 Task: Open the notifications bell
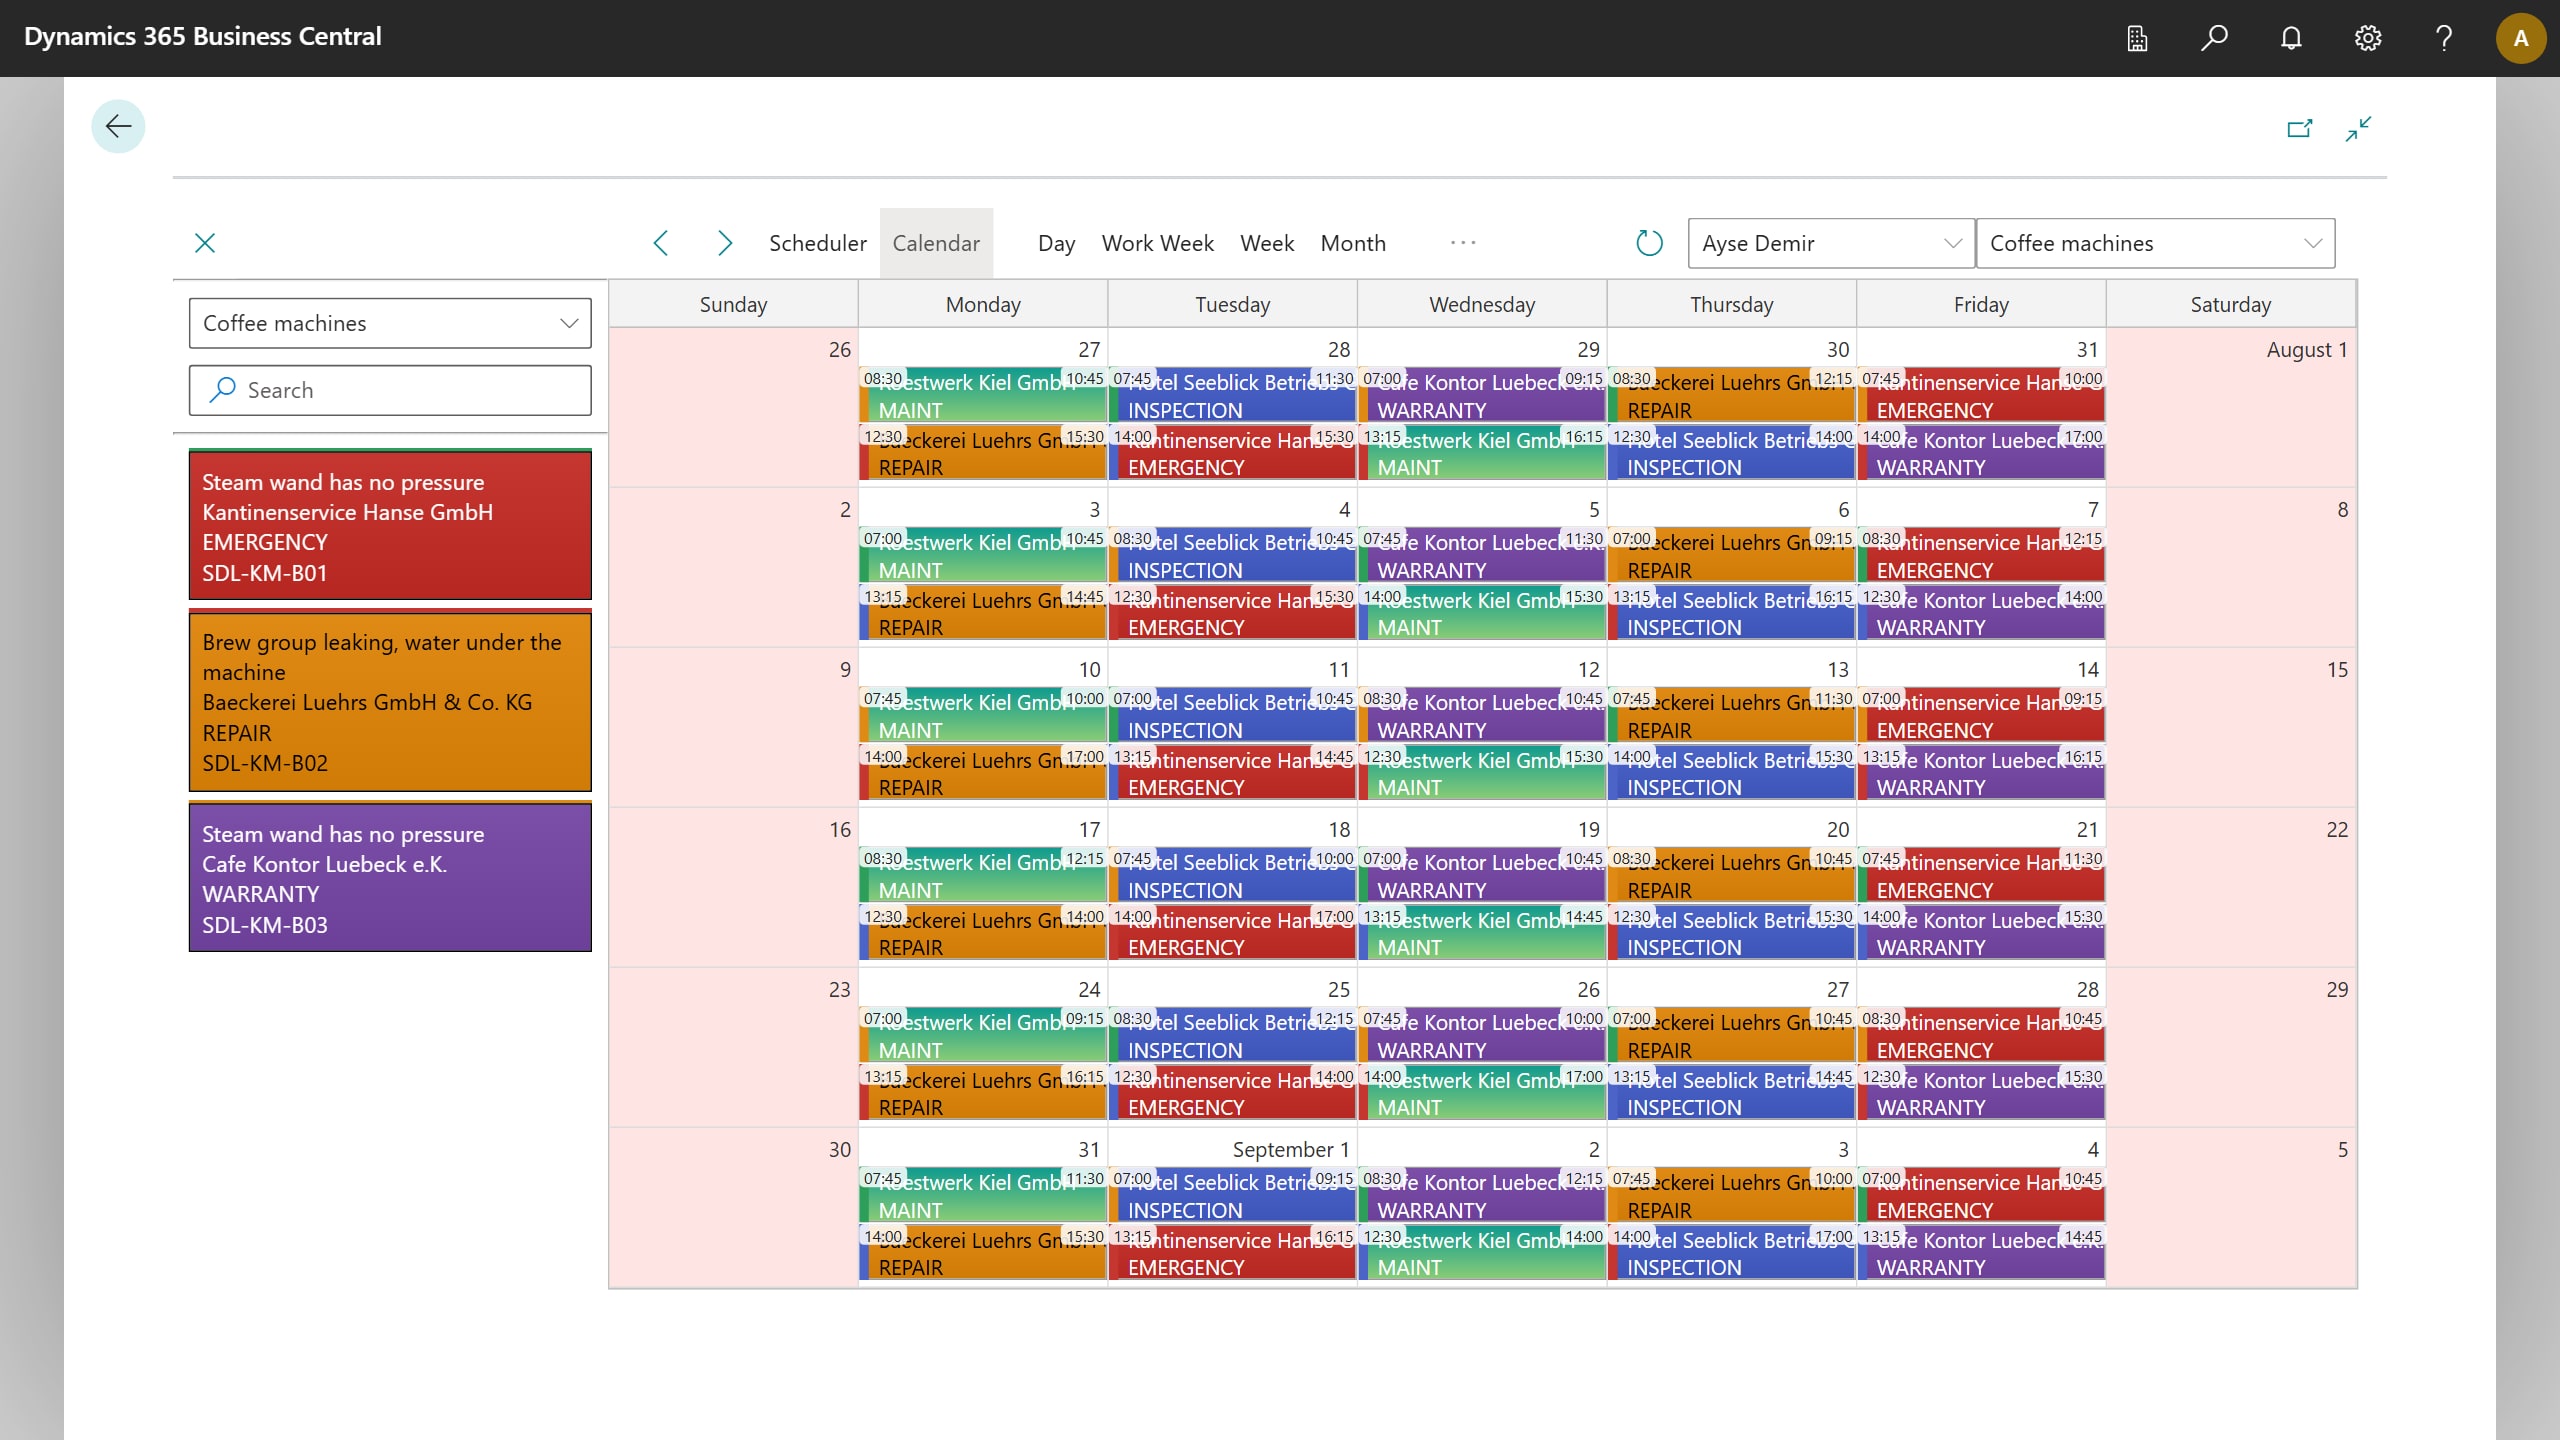[x=2291, y=38]
